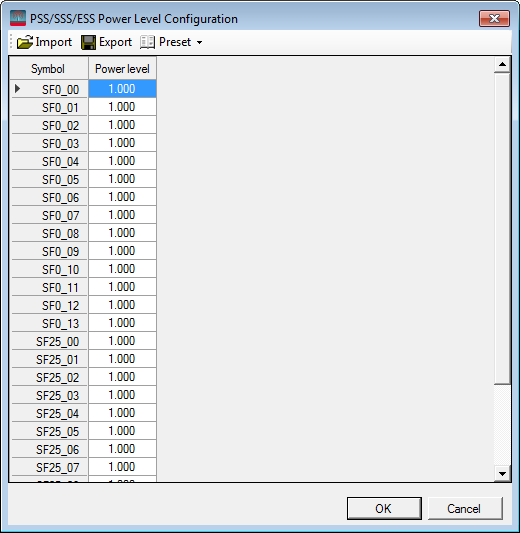Click the scrollbar up arrow
The image size is (520, 533).
click(x=502, y=65)
